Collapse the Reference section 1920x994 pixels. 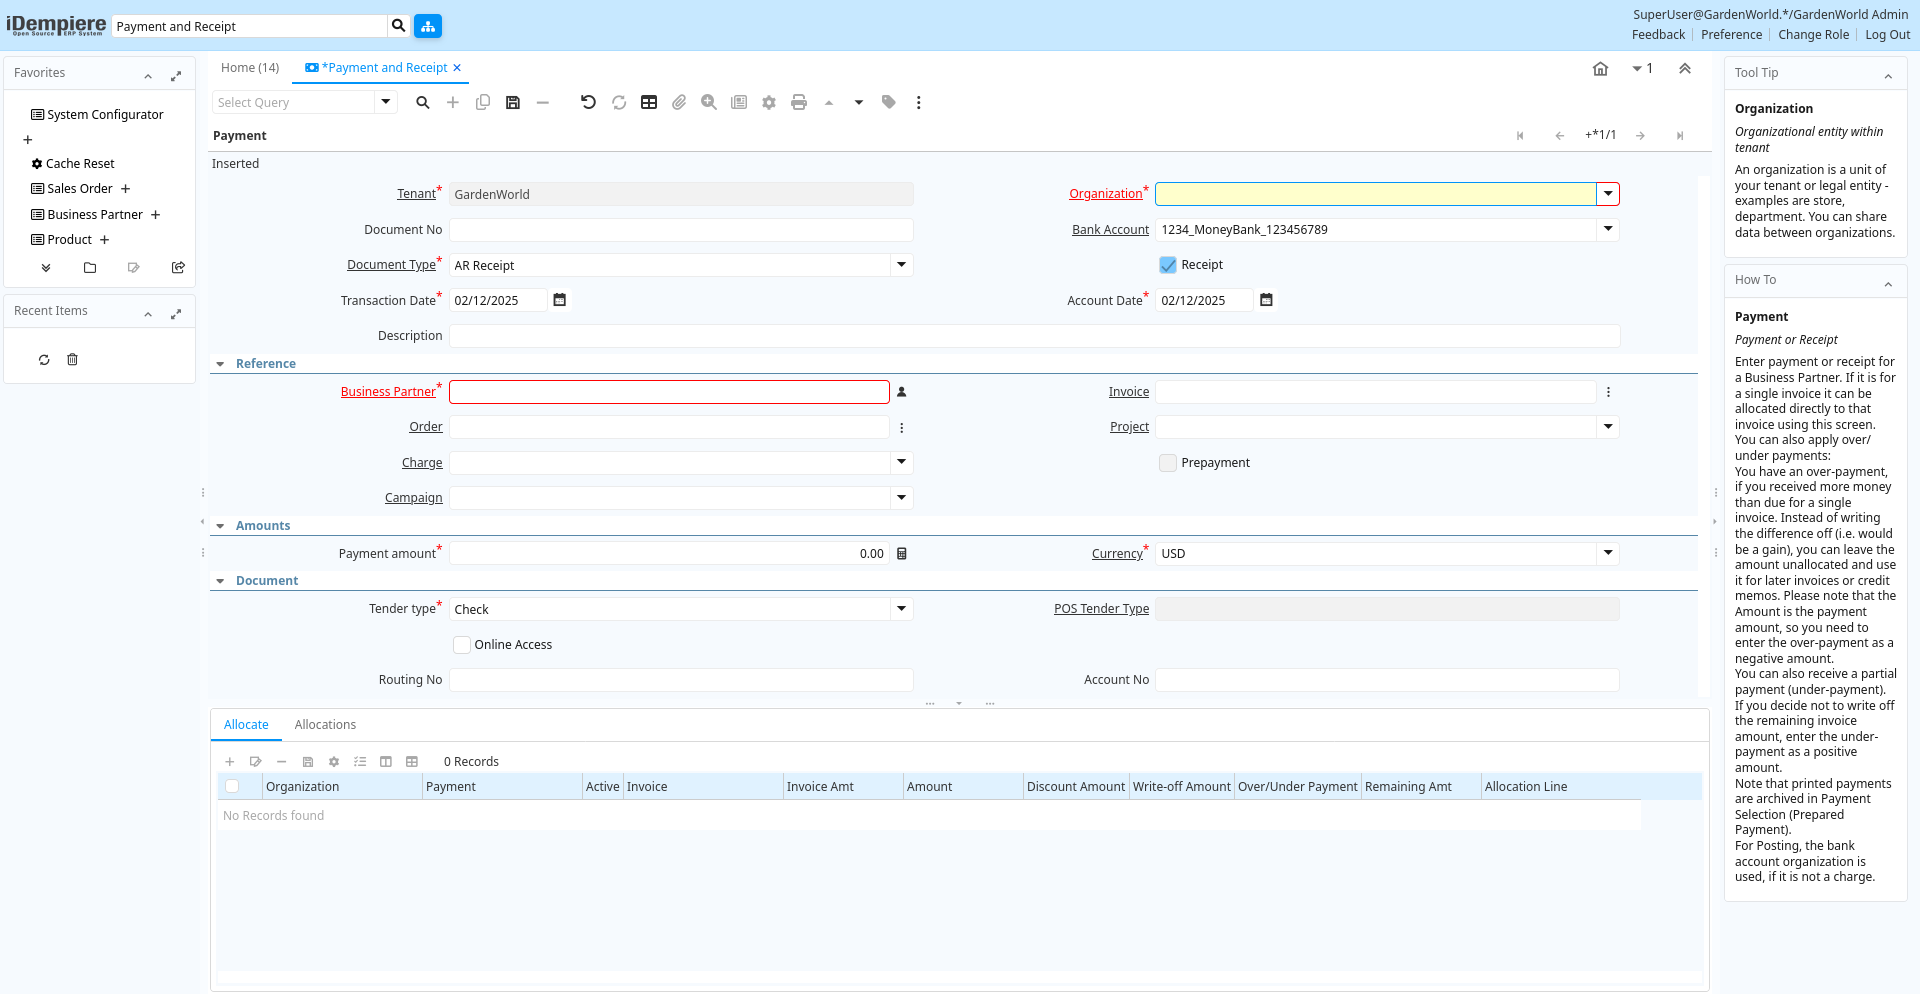(x=220, y=364)
